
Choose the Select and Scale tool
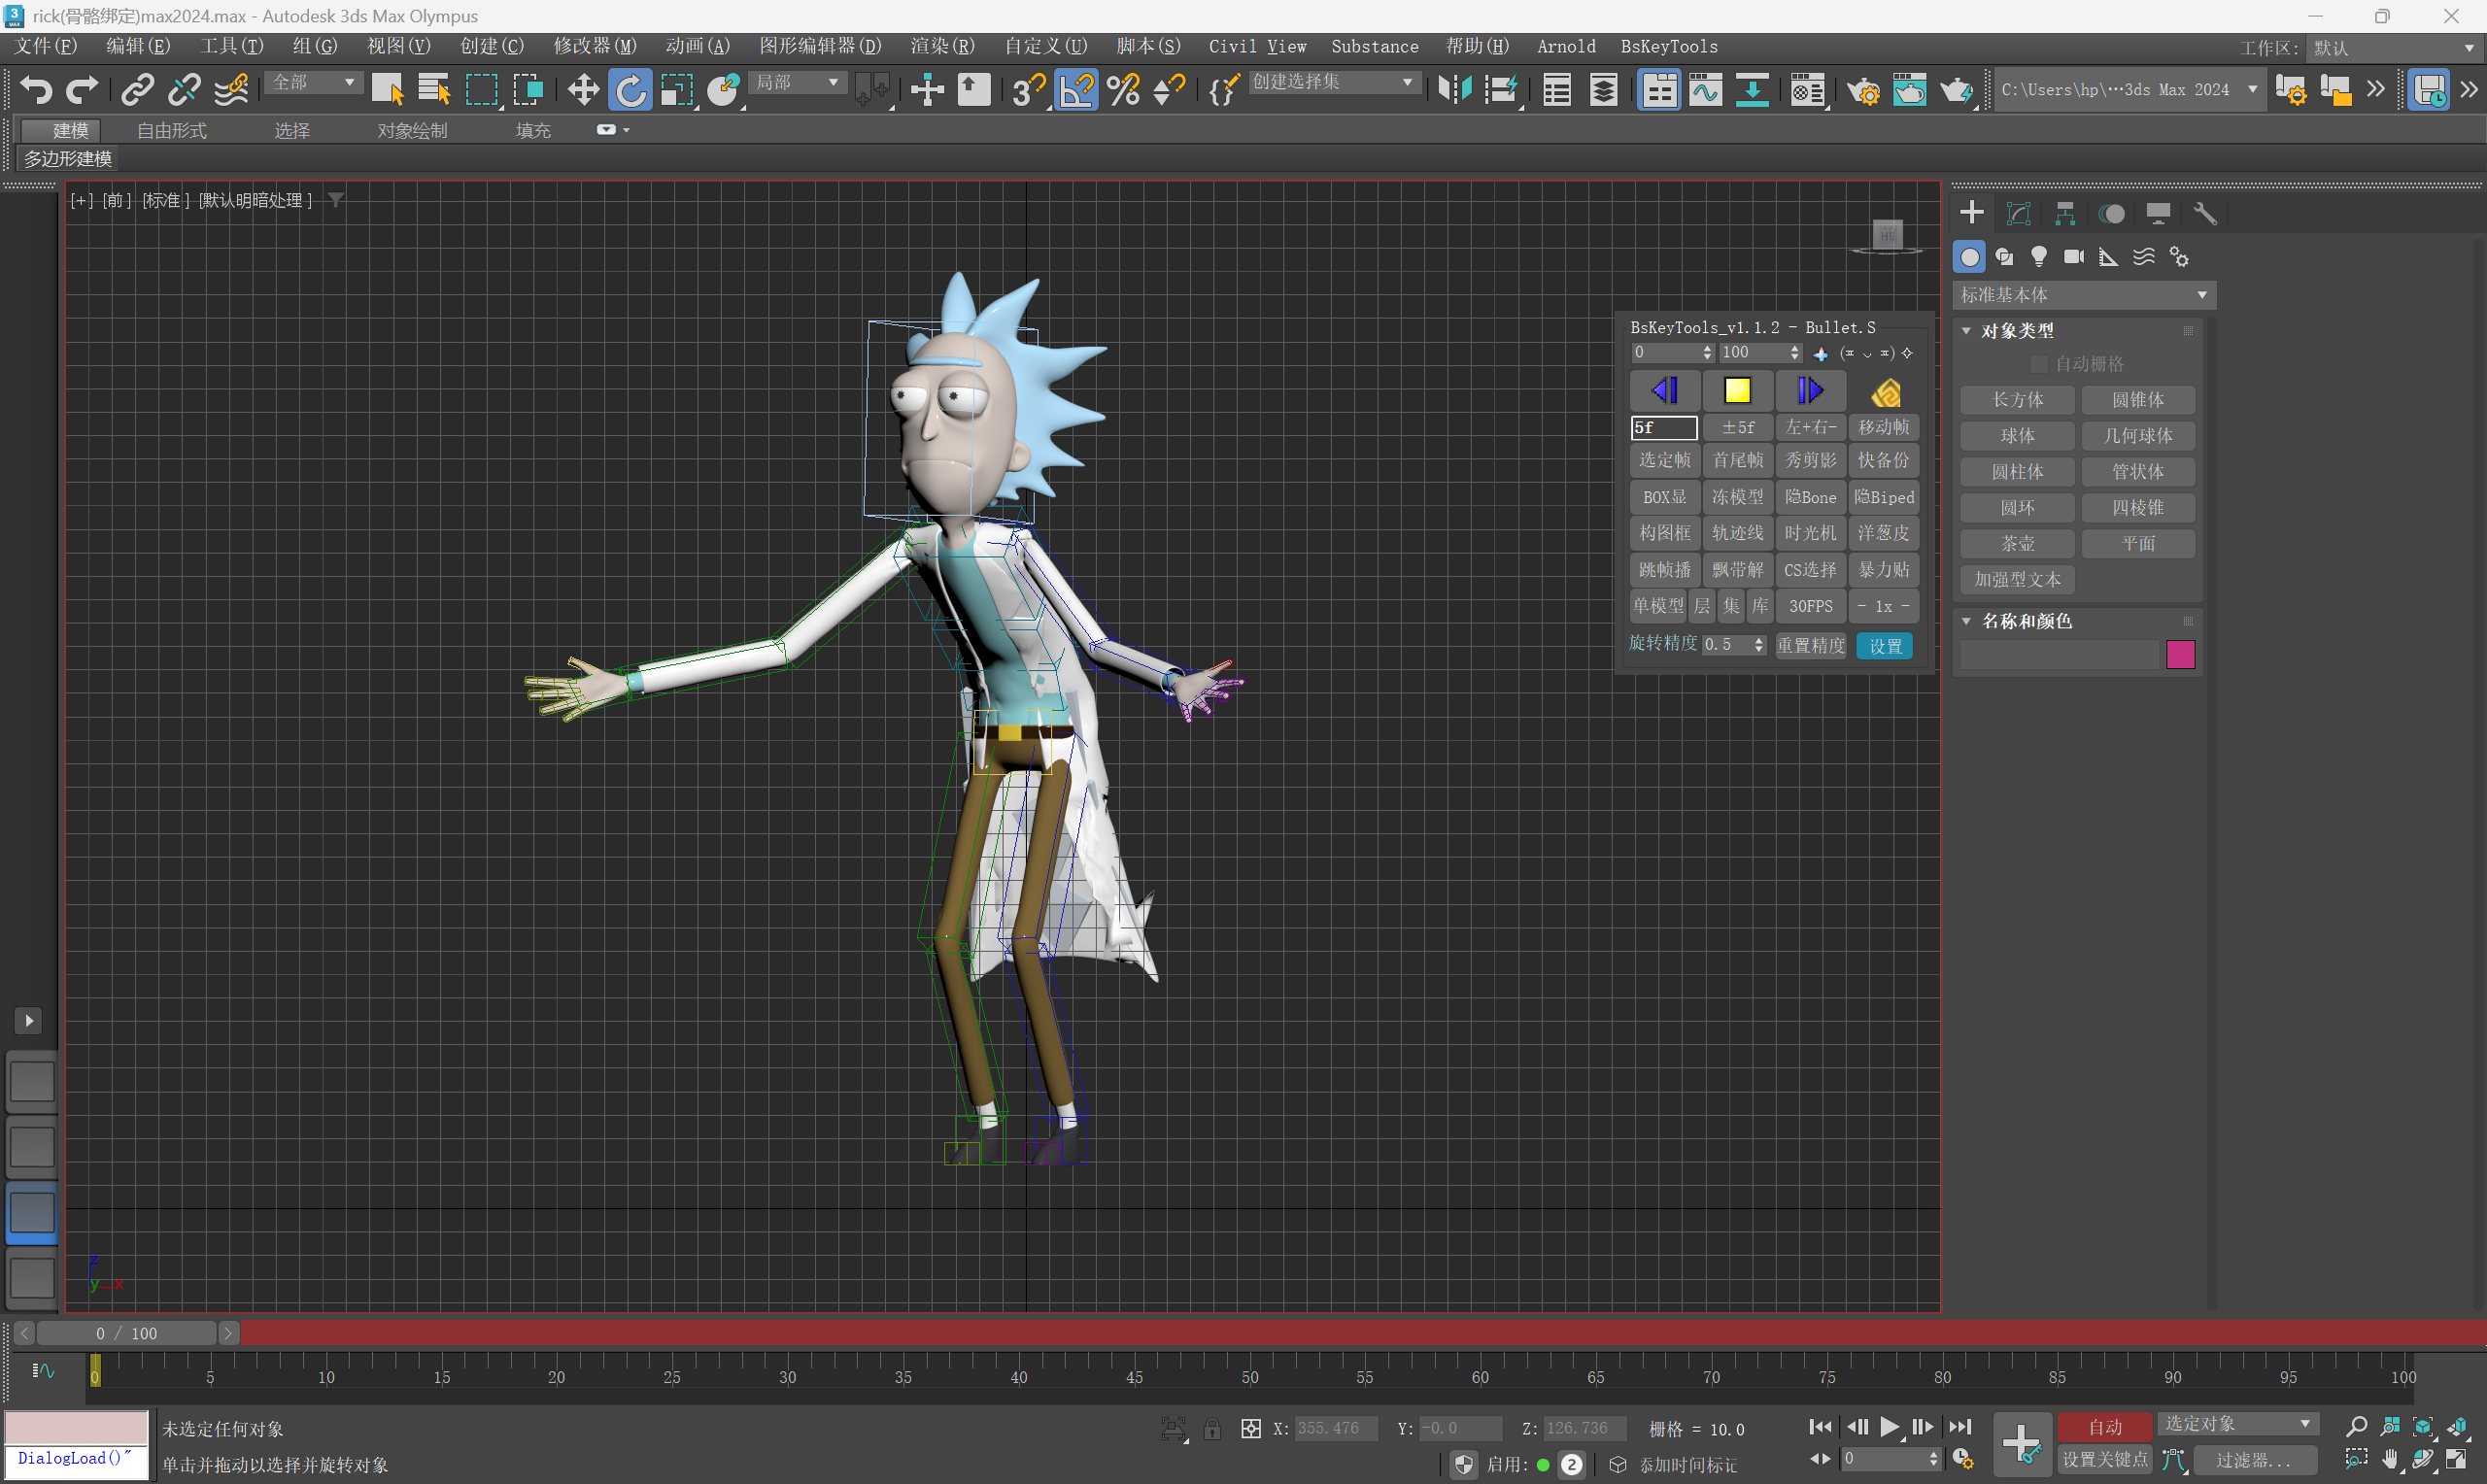[677, 90]
